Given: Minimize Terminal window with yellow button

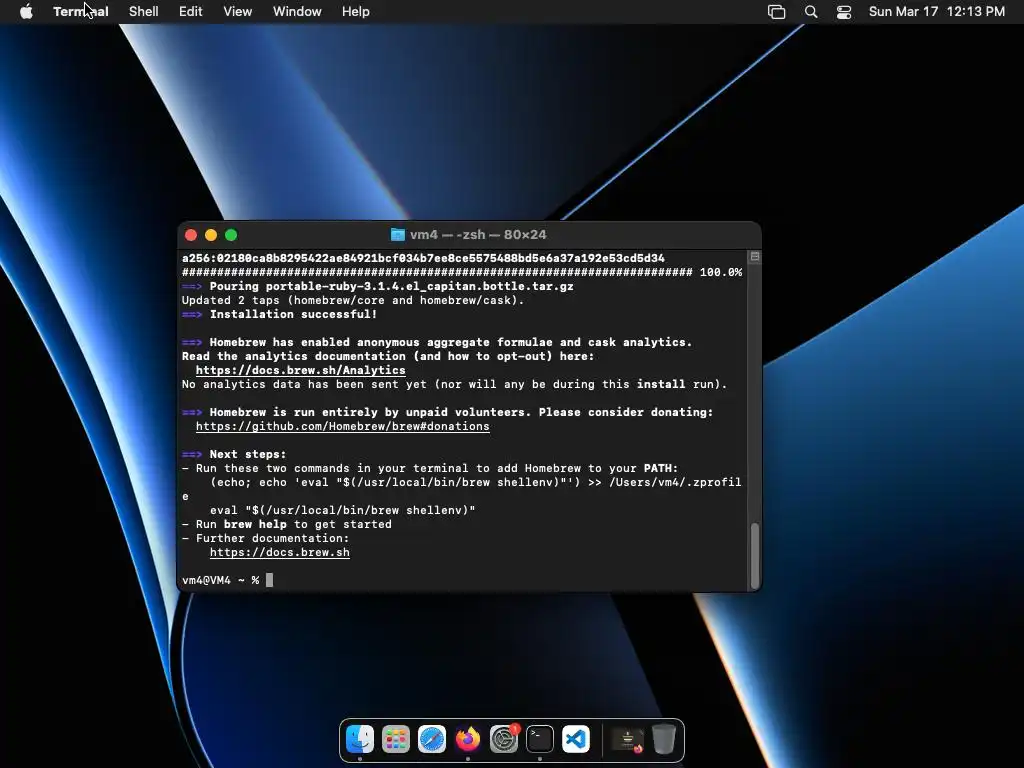Looking at the screenshot, I should (211, 235).
